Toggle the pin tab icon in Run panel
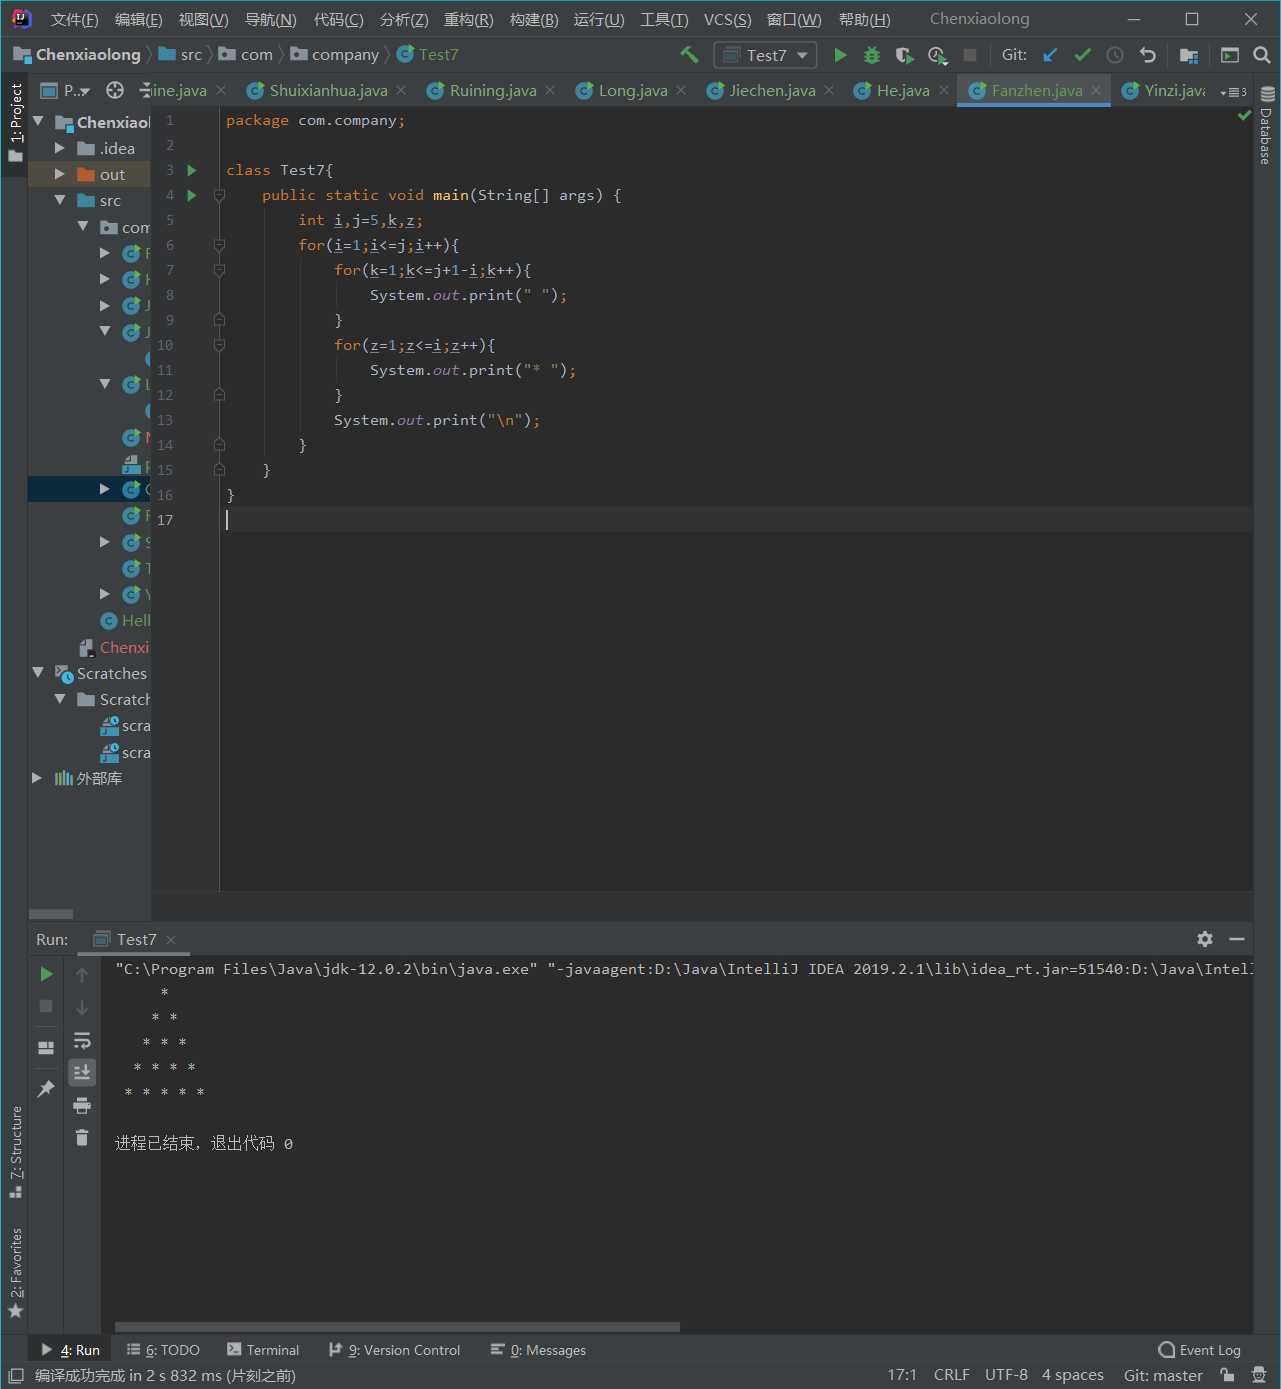 tap(46, 1089)
